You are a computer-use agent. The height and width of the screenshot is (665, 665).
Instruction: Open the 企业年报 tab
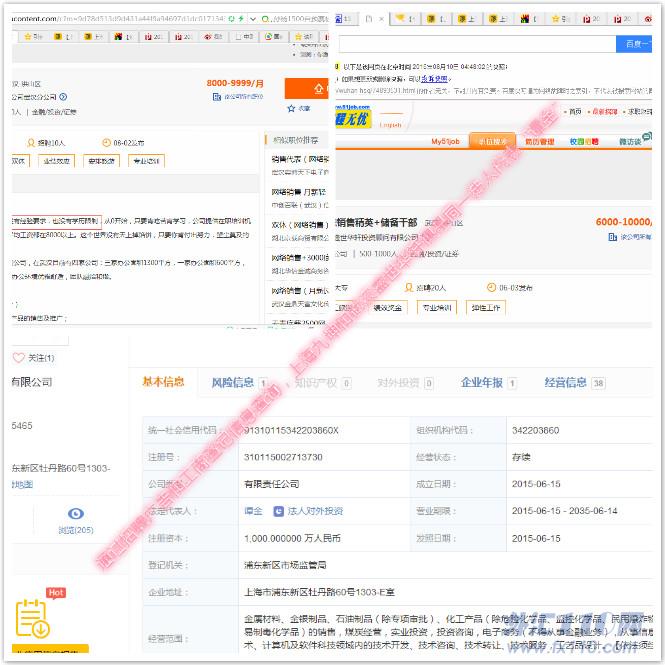coord(482,383)
